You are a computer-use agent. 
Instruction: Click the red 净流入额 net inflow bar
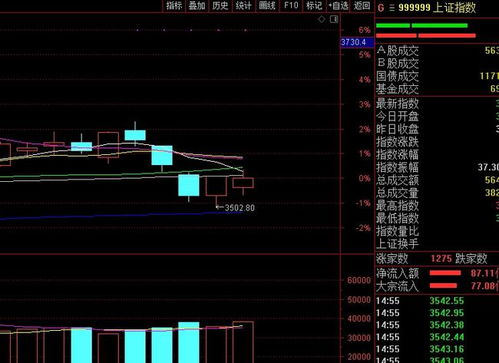pos(445,273)
